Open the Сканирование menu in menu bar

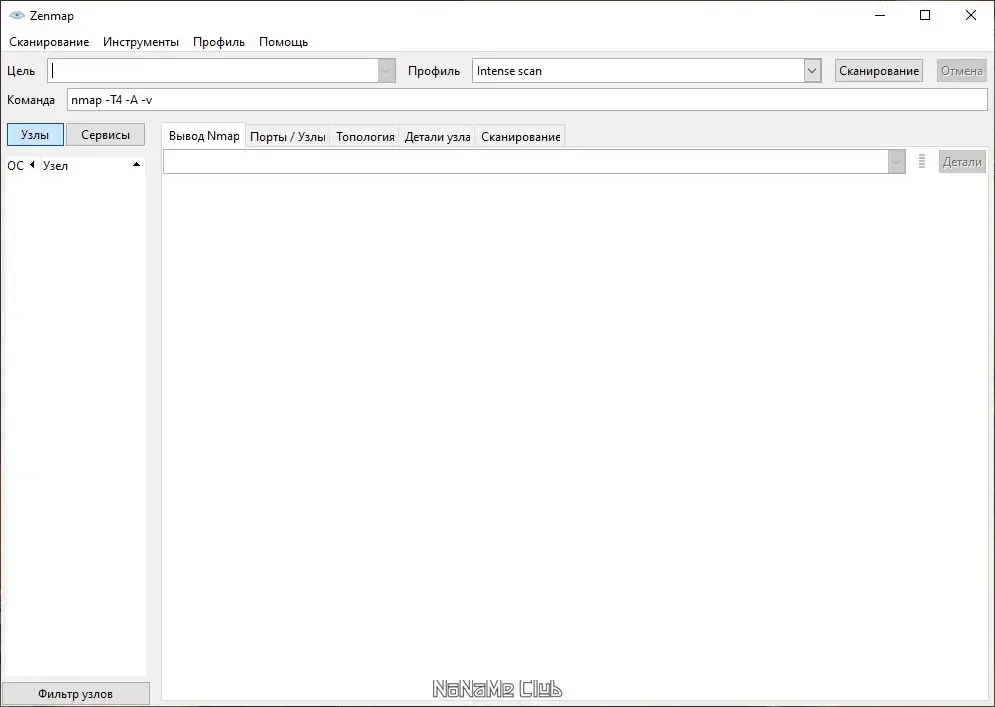[49, 42]
